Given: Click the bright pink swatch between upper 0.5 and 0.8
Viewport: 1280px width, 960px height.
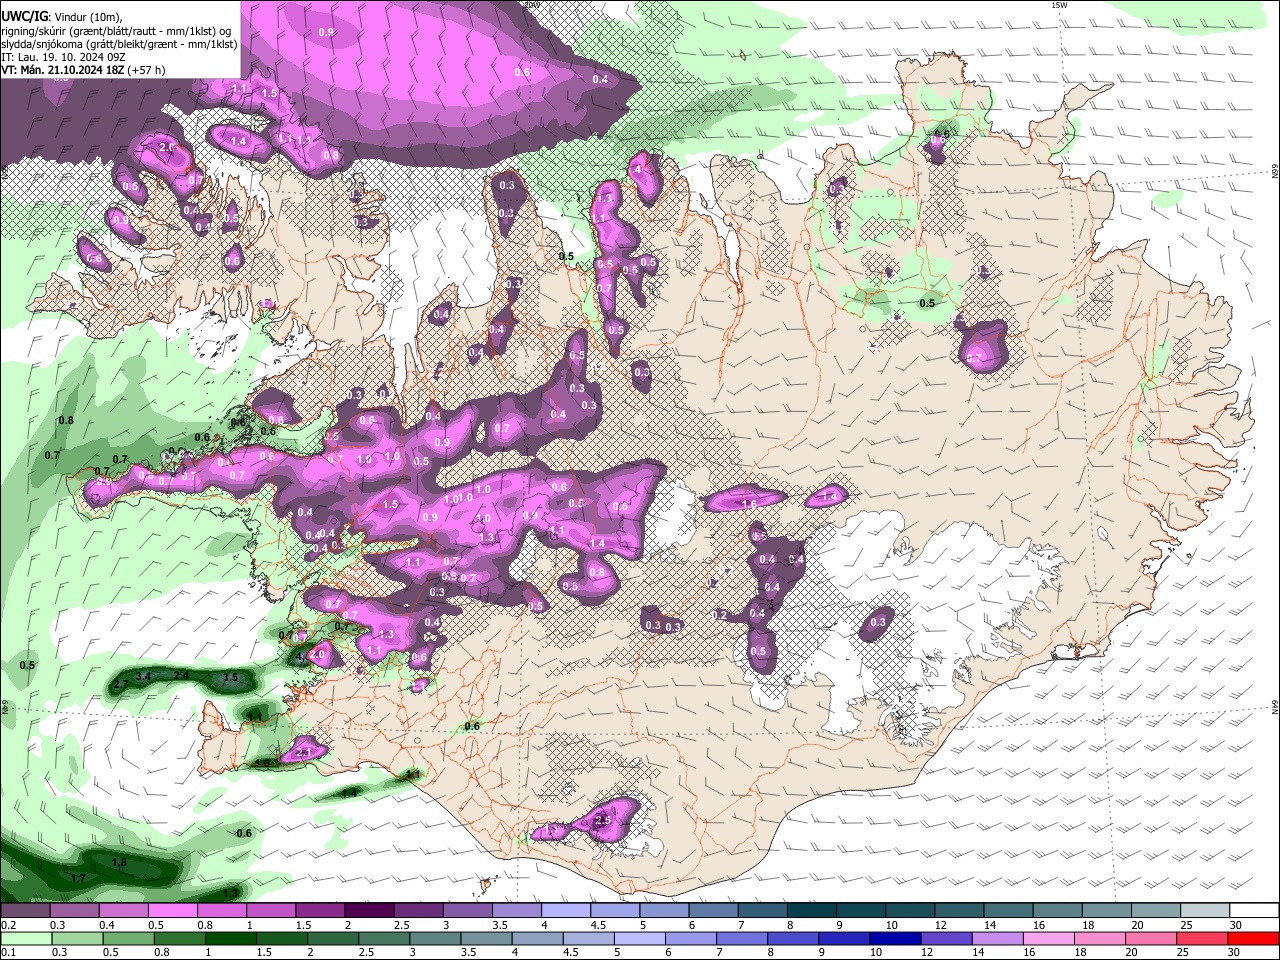Looking at the screenshot, I should (x=172, y=911).
